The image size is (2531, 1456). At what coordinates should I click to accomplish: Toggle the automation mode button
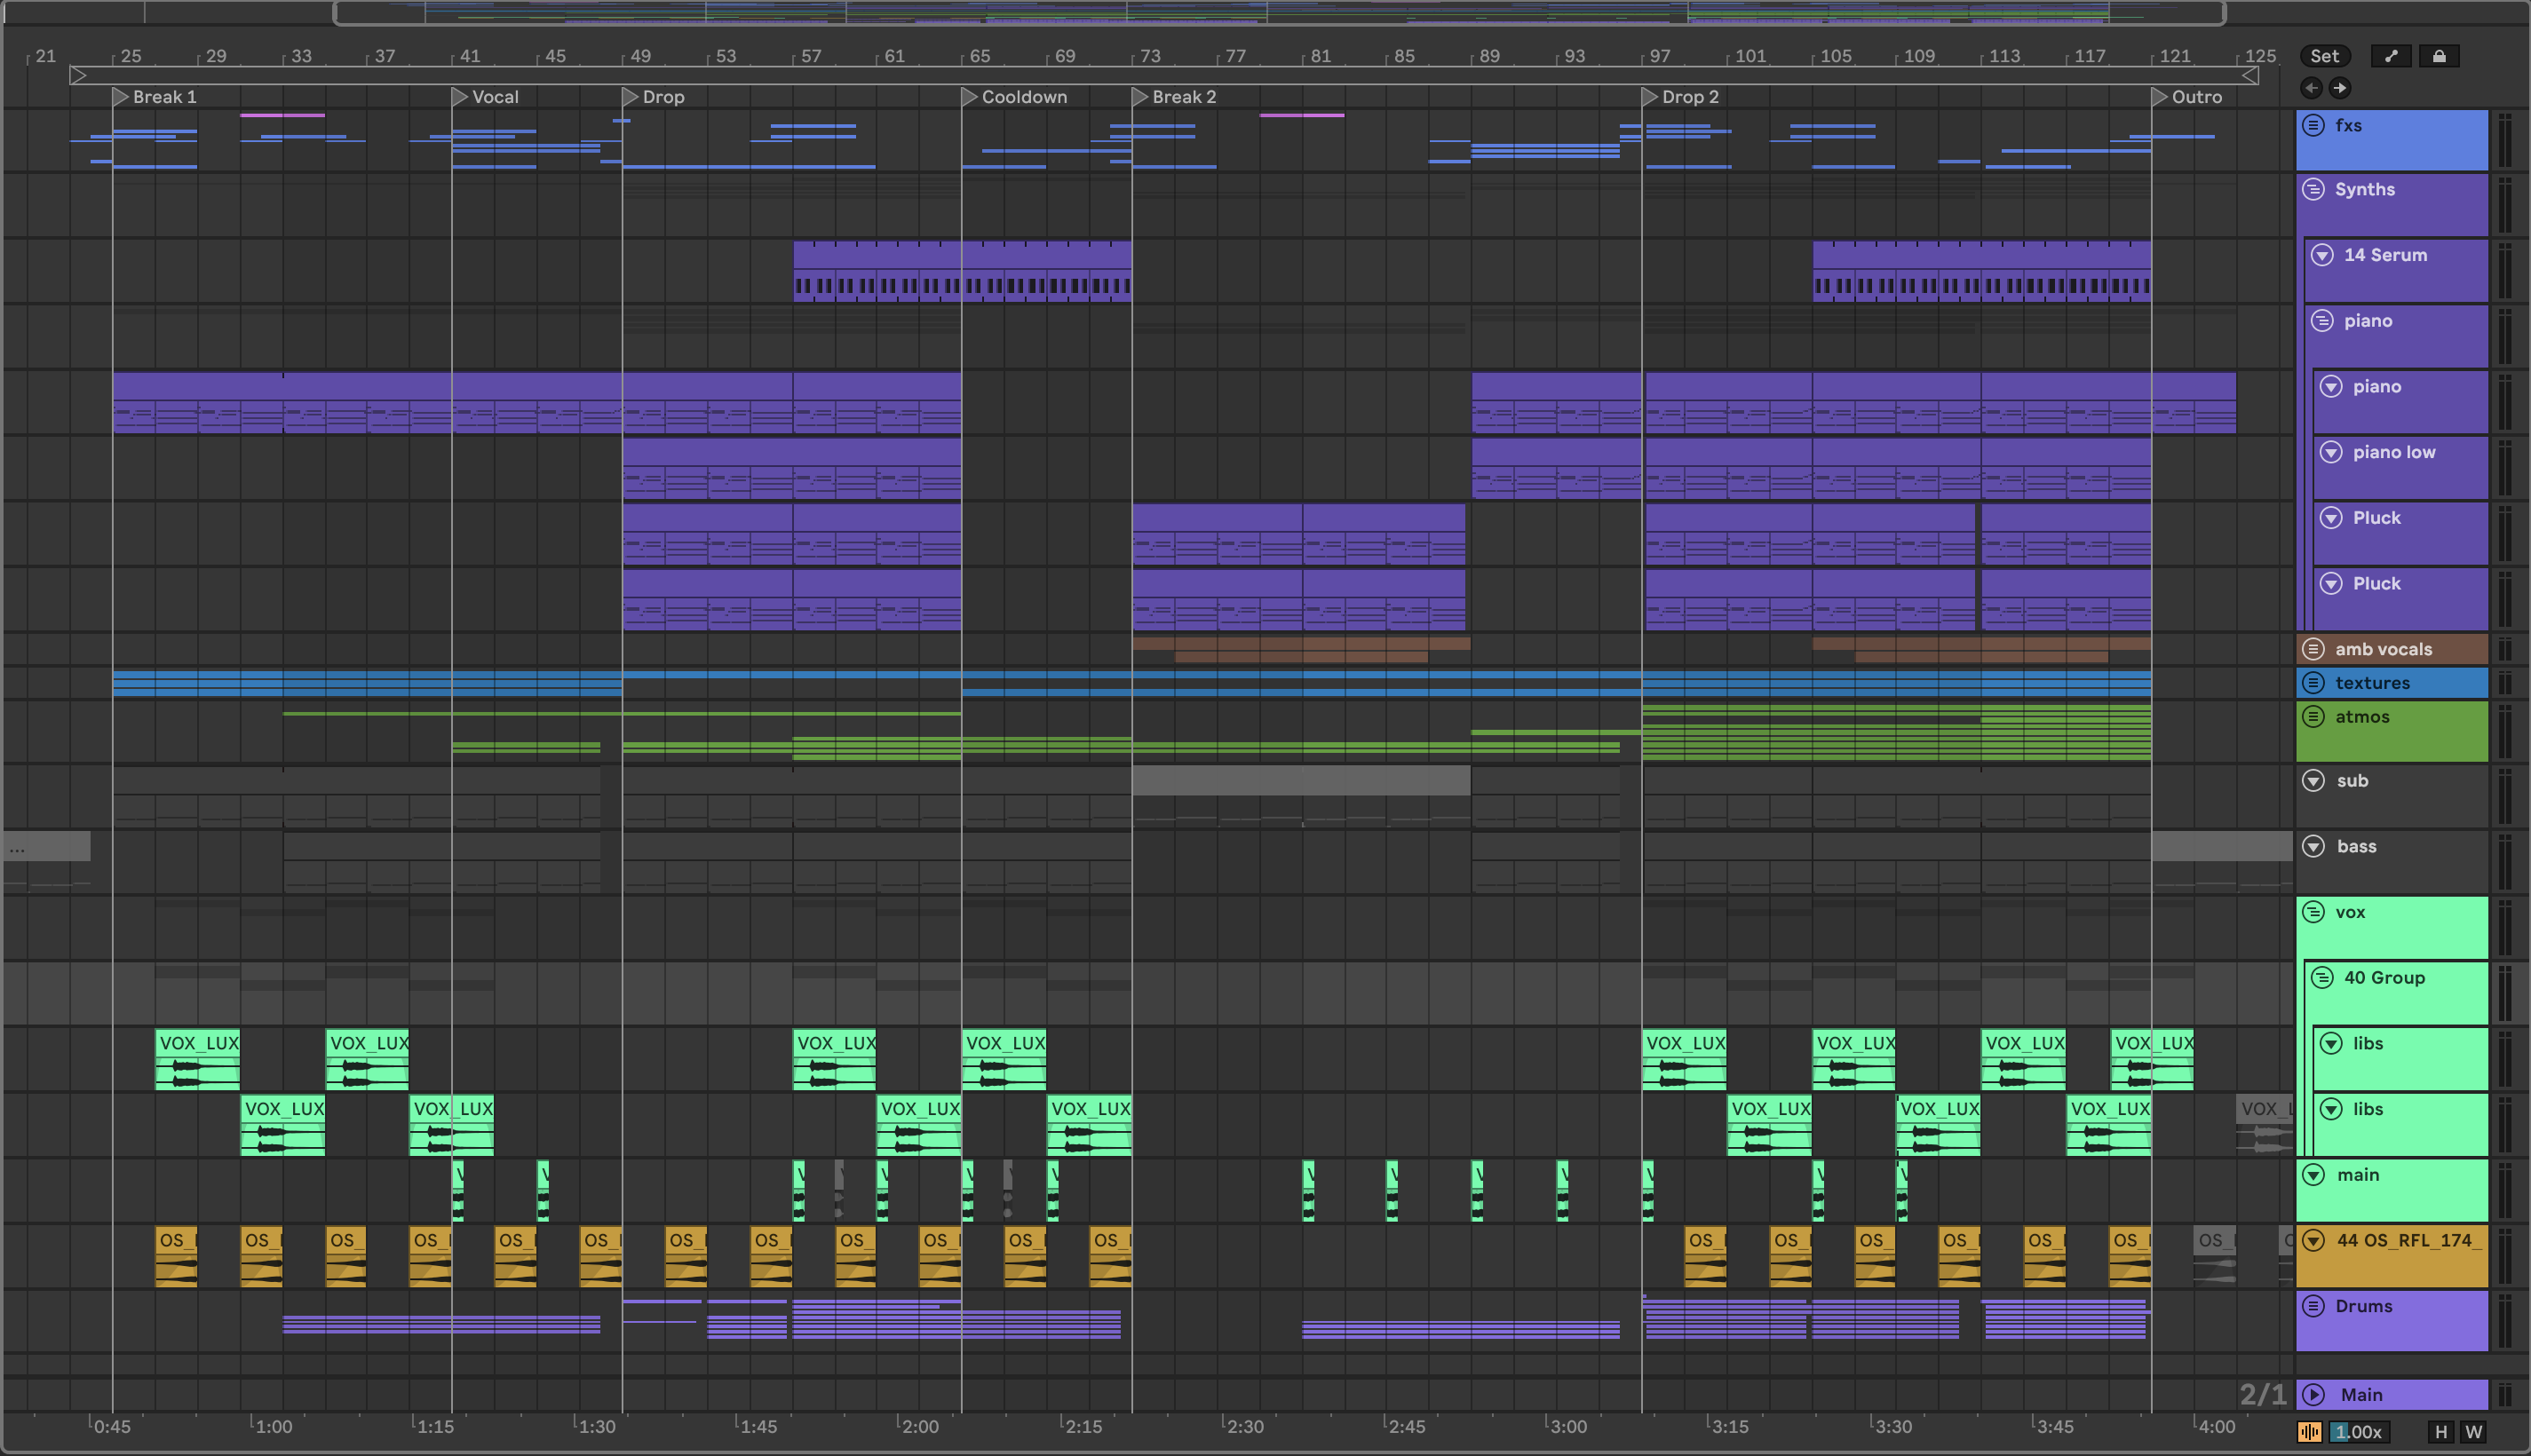pyautogui.click(x=2391, y=56)
